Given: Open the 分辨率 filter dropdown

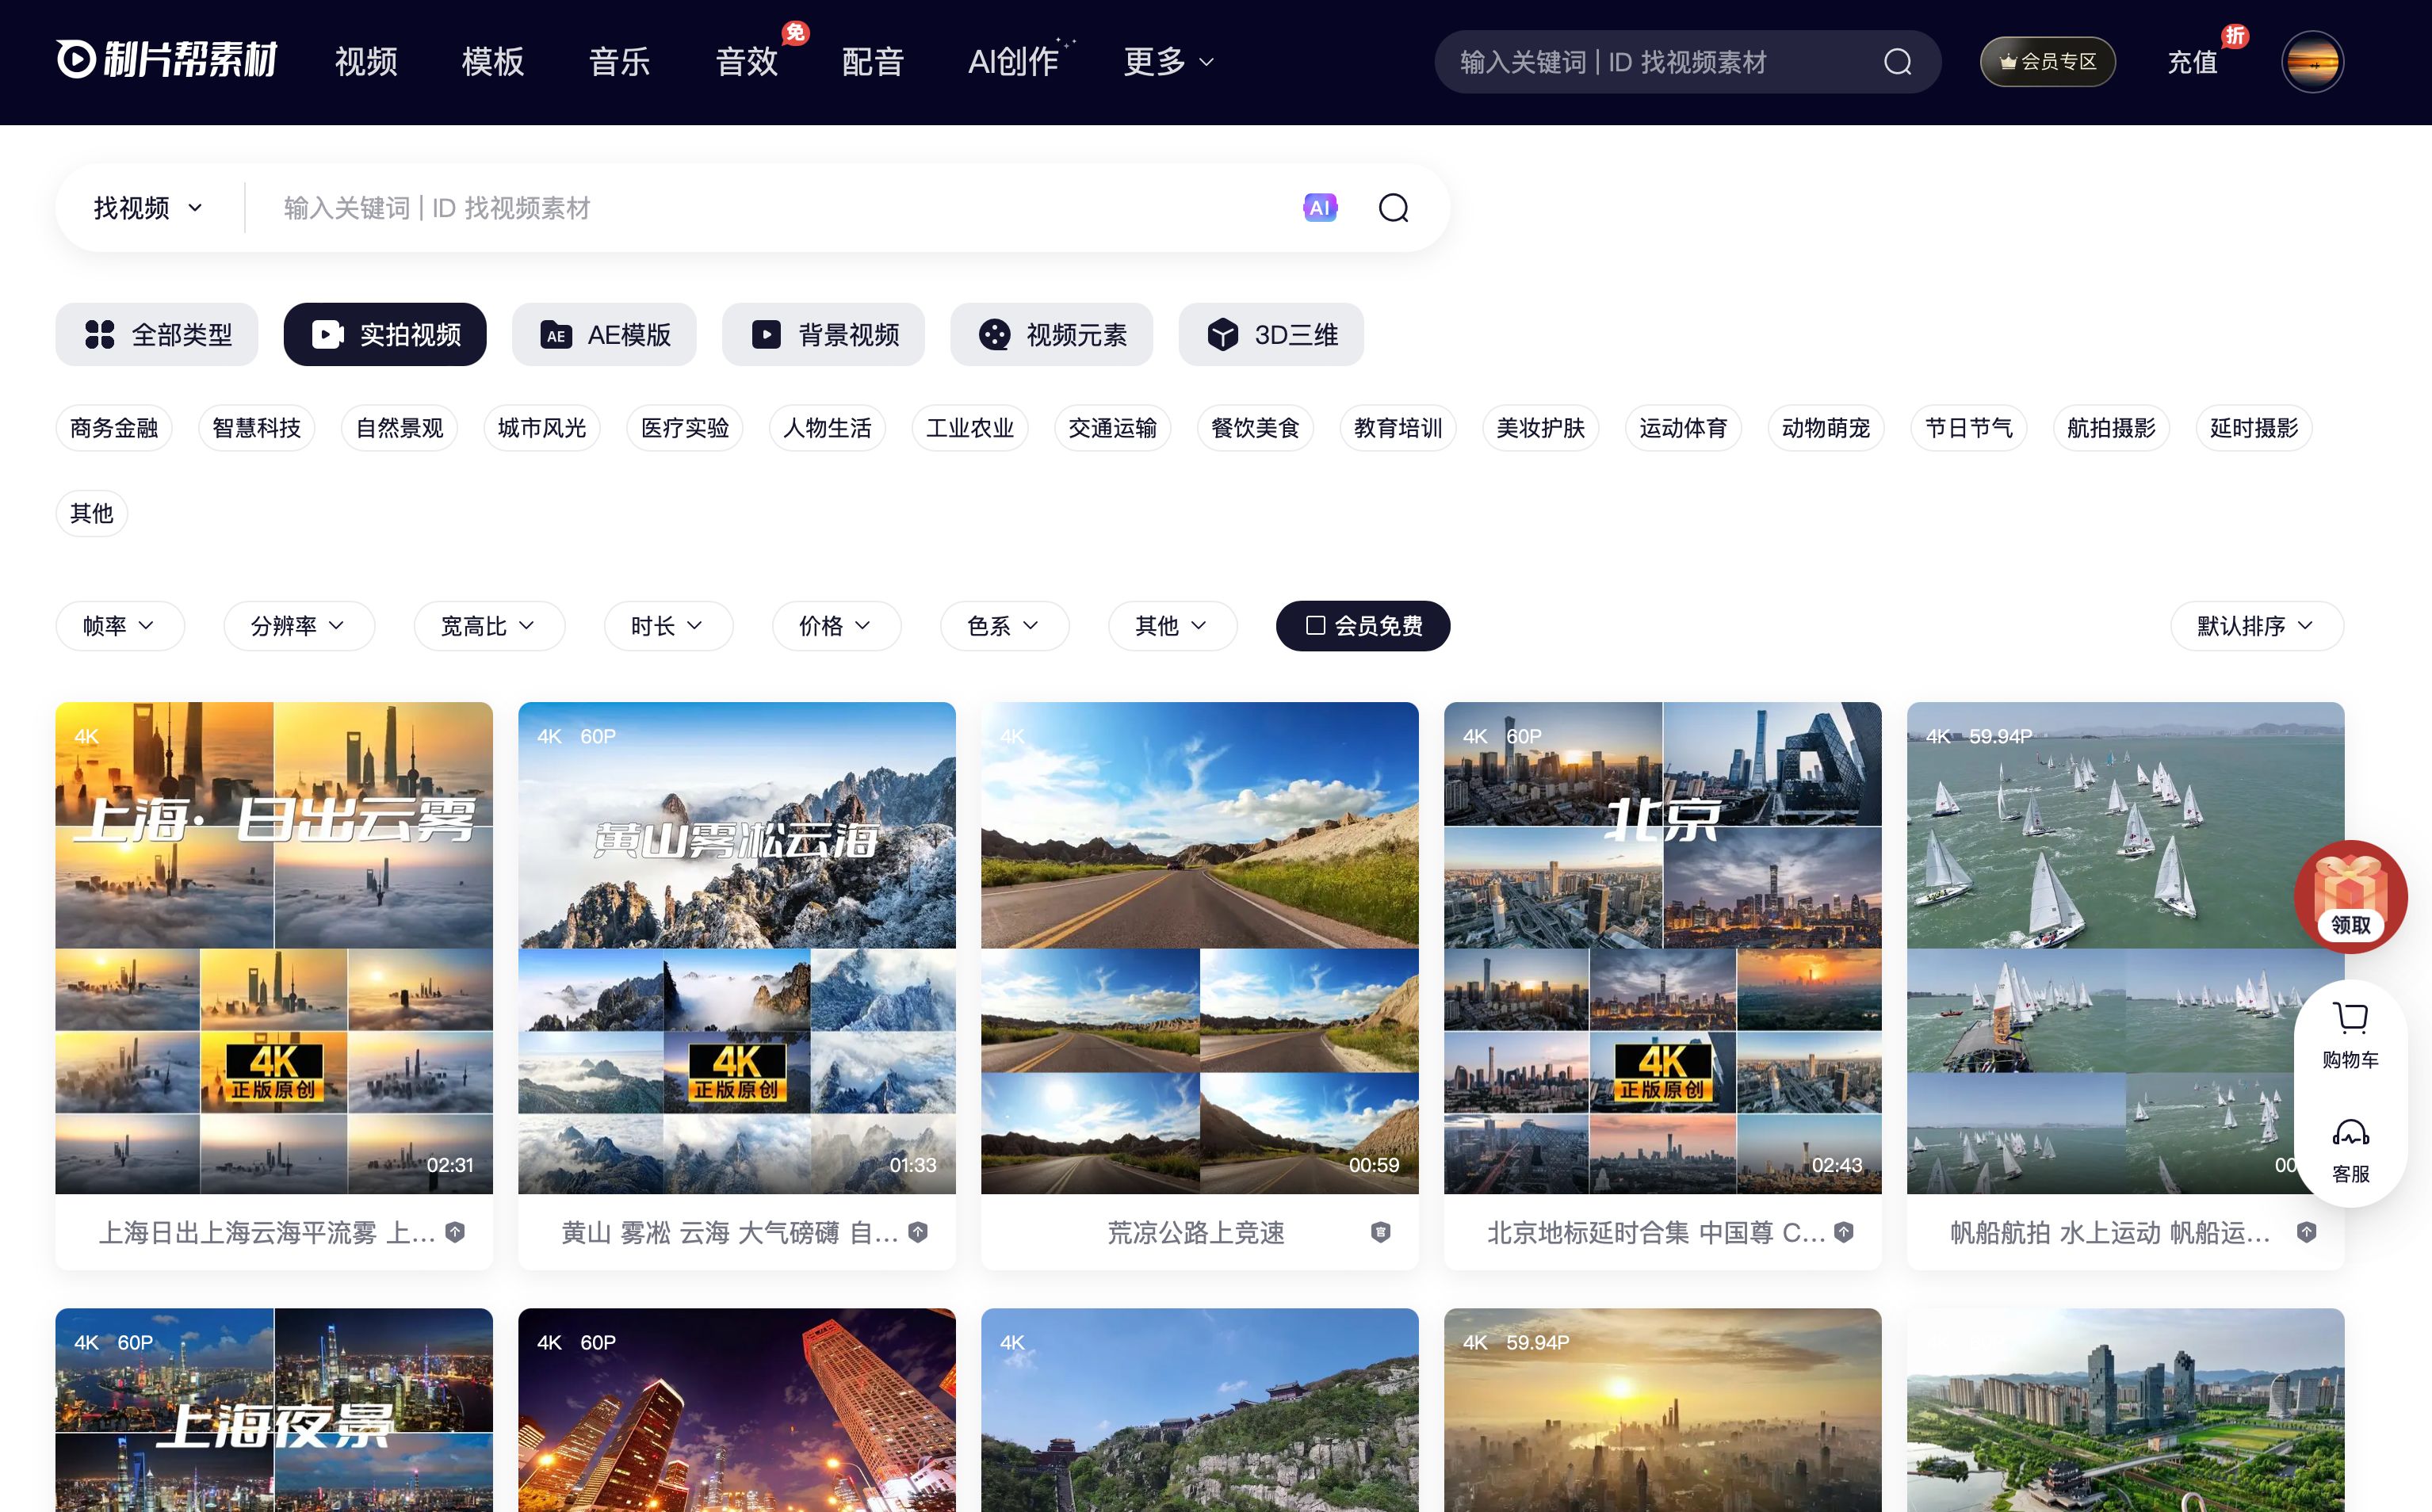Looking at the screenshot, I should 298,626.
